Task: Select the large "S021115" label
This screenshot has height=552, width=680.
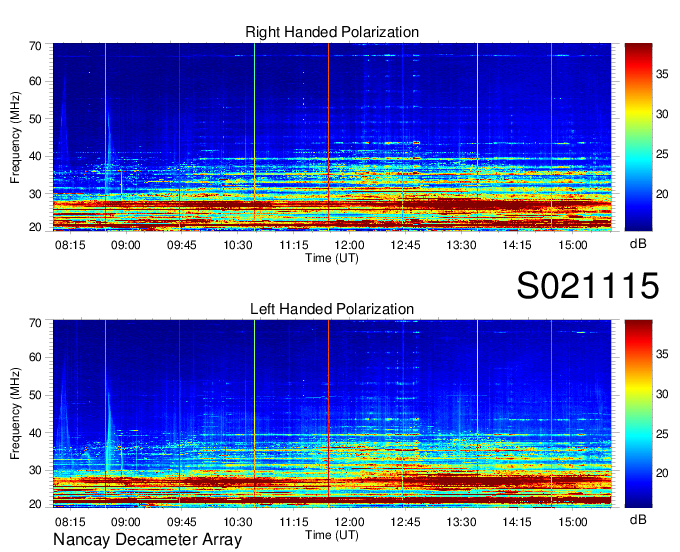Action: [588, 286]
